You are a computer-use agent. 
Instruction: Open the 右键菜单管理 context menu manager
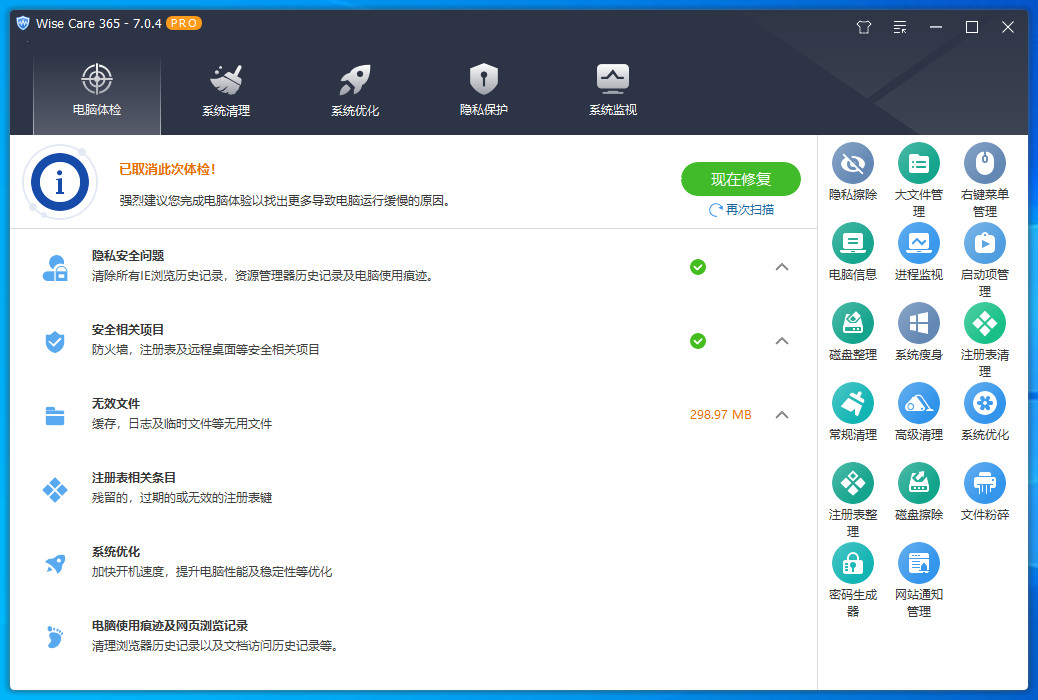pyautogui.click(x=985, y=180)
